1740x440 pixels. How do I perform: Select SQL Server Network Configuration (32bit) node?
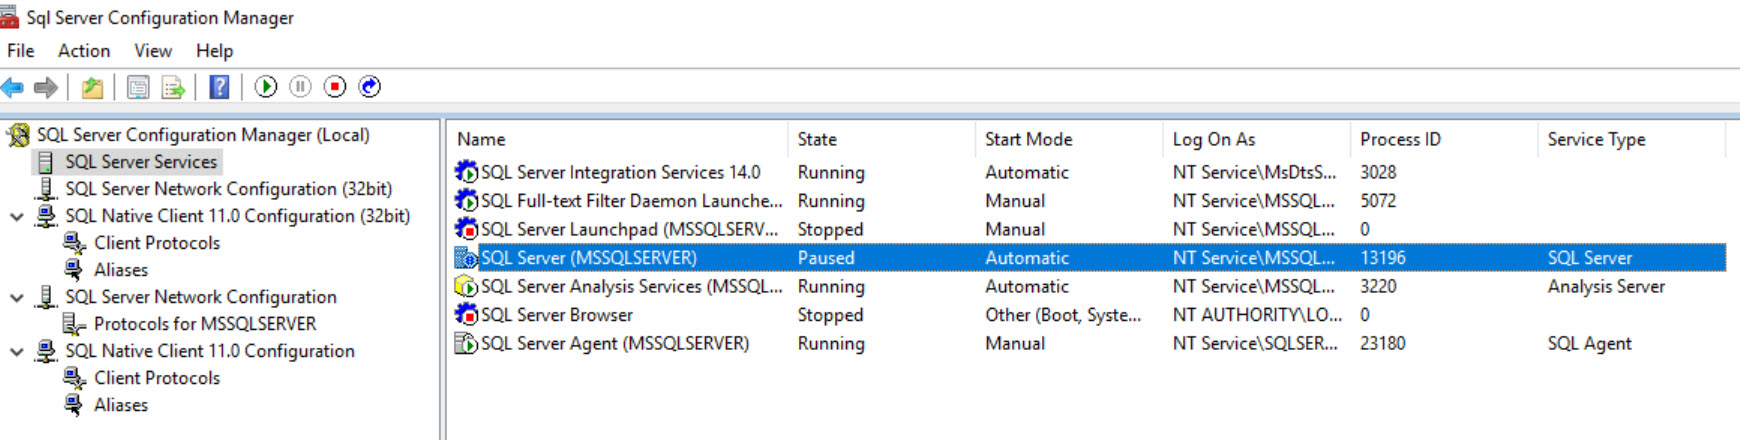[x=229, y=189]
